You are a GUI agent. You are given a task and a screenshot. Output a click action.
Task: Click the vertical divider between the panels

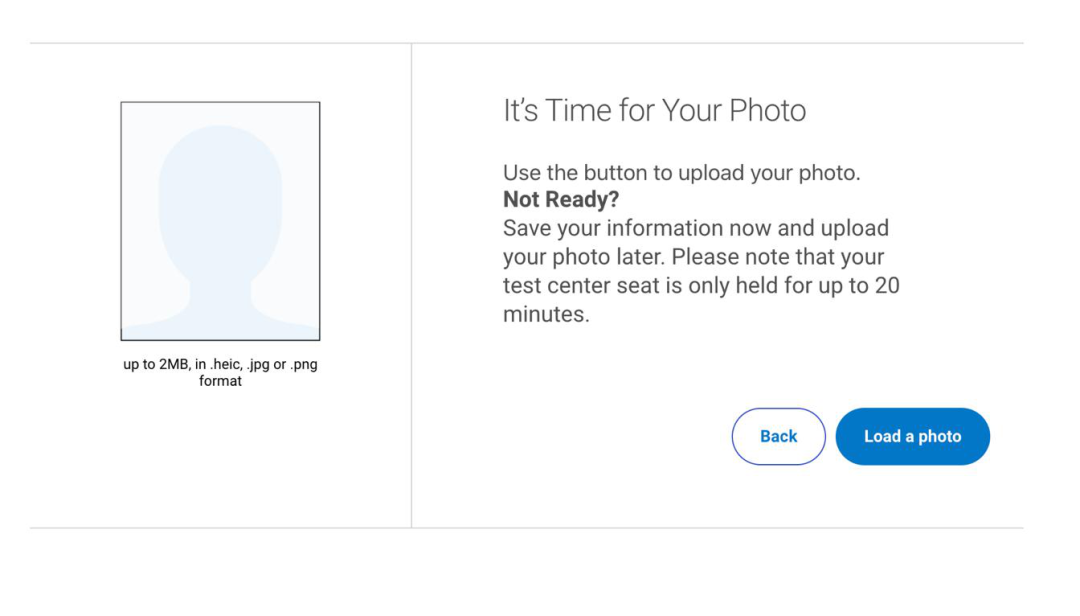point(411,285)
